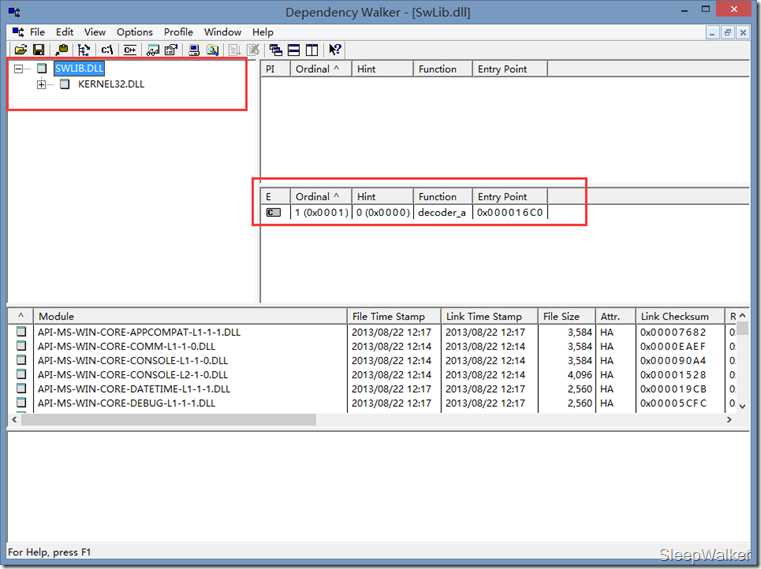Click icon for API-MS-WIN-CORE-APPCOMPAT-L1-1-1.DLL row
The width and height of the screenshot is (761, 569).
(x=21, y=332)
